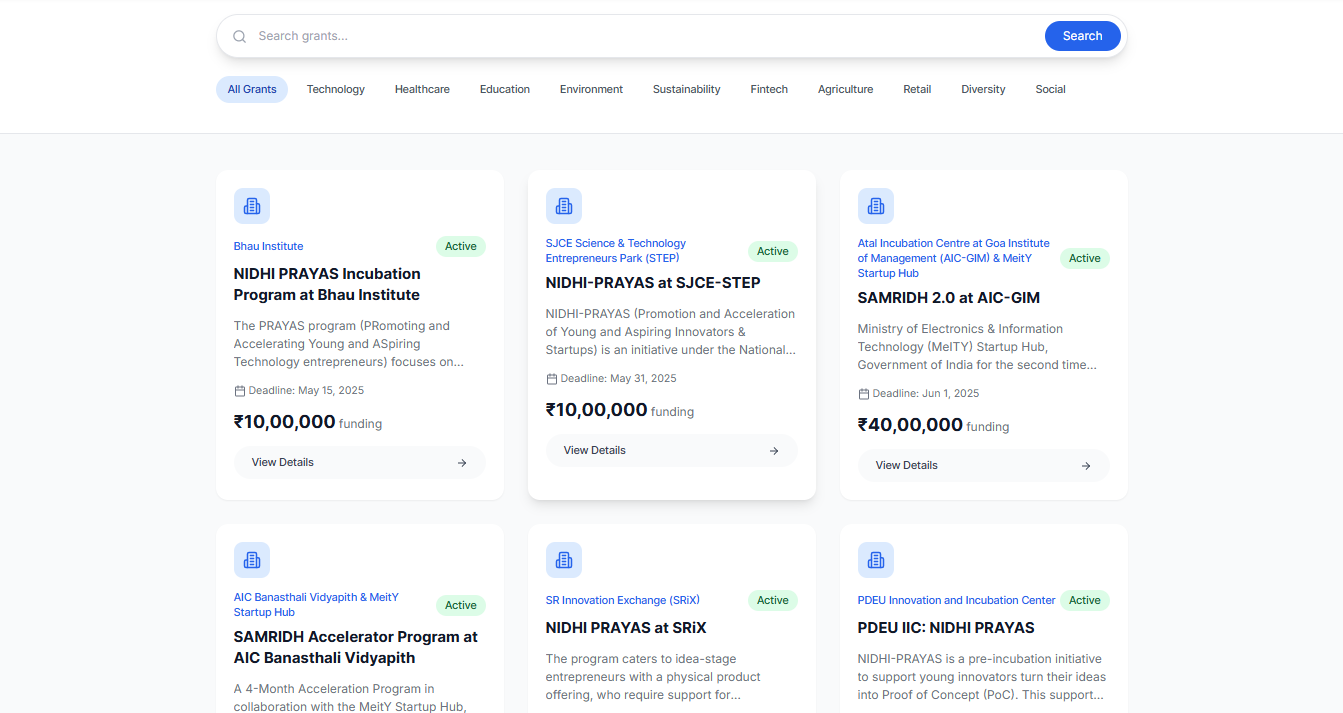The height and width of the screenshot is (713, 1343).
Task: Click SJCE Science & Technology Entrepreneurs Park link
Action: click(616, 251)
